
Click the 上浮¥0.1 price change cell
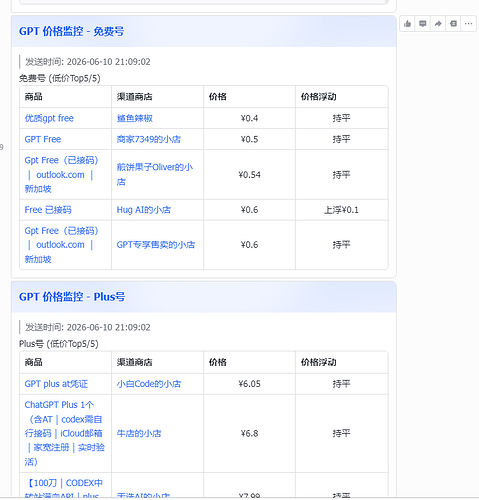(x=341, y=210)
